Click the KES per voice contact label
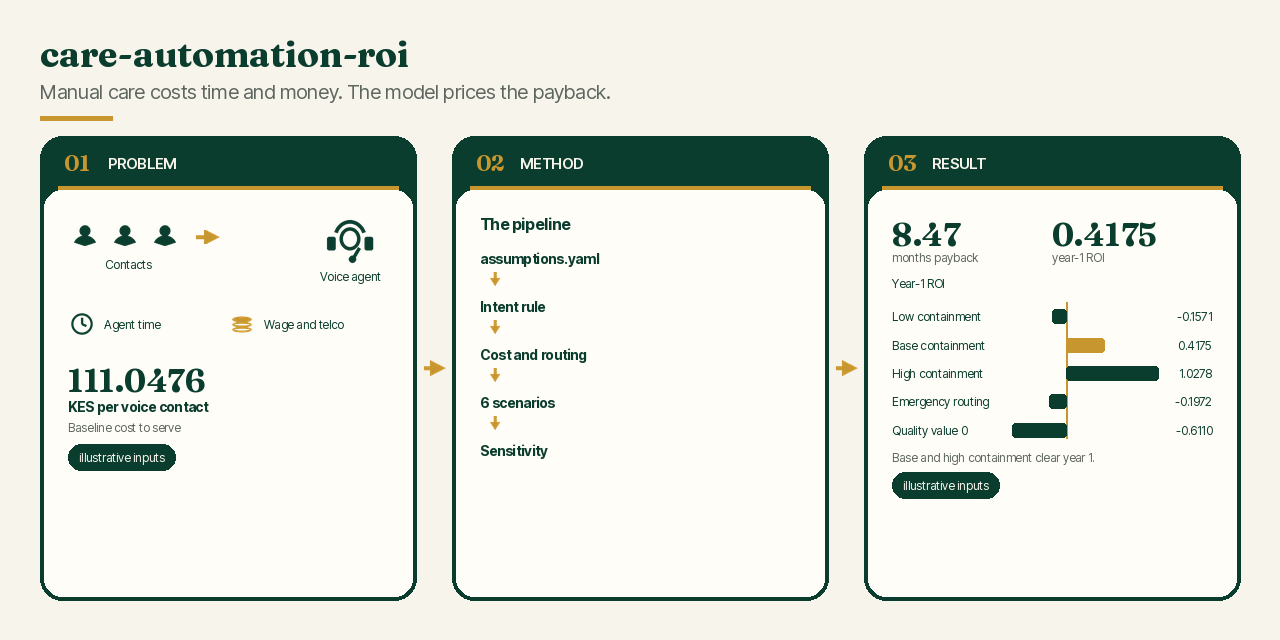 point(138,407)
